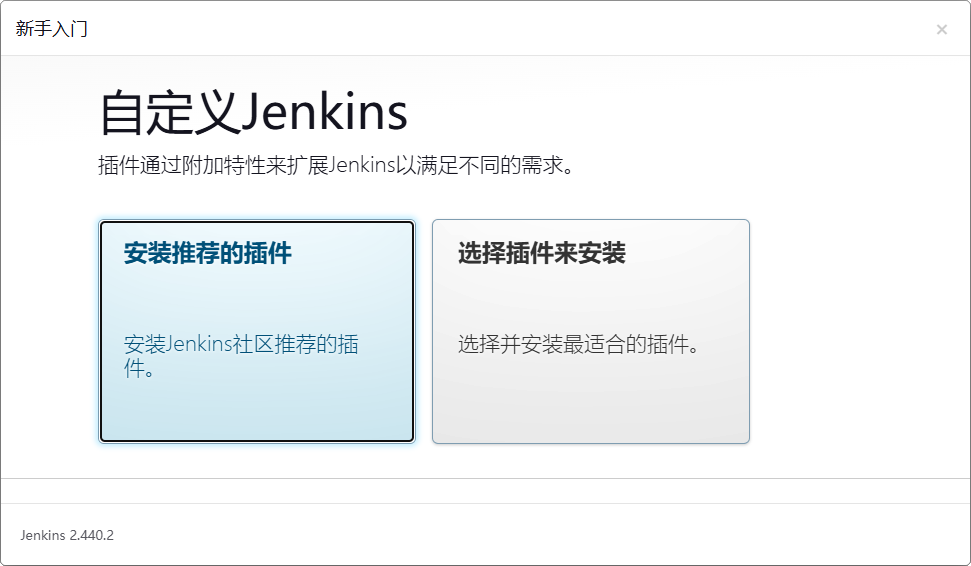Click the lower blank area of 选择插件来安装 card
The image size is (971, 566).
click(591, 406)
